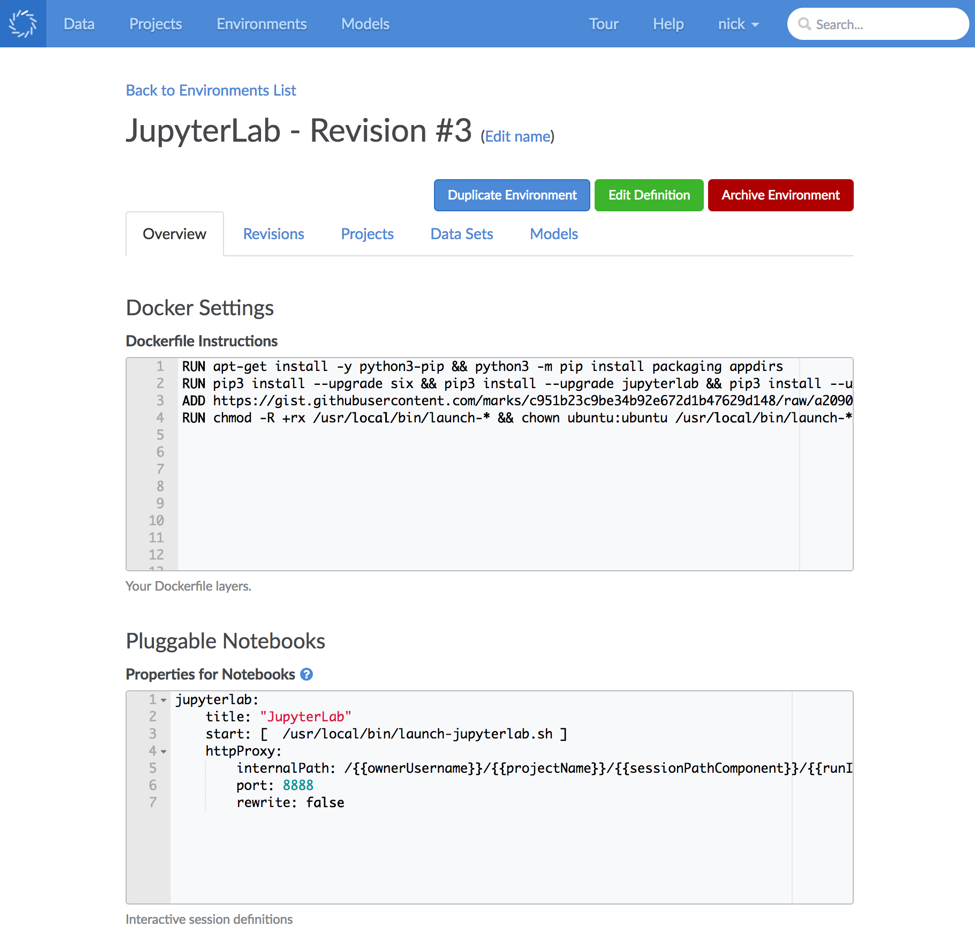Open Models from the top navigation bar
Image resolution: width=975 pixels, height=938 pixels.
(364, 23)
